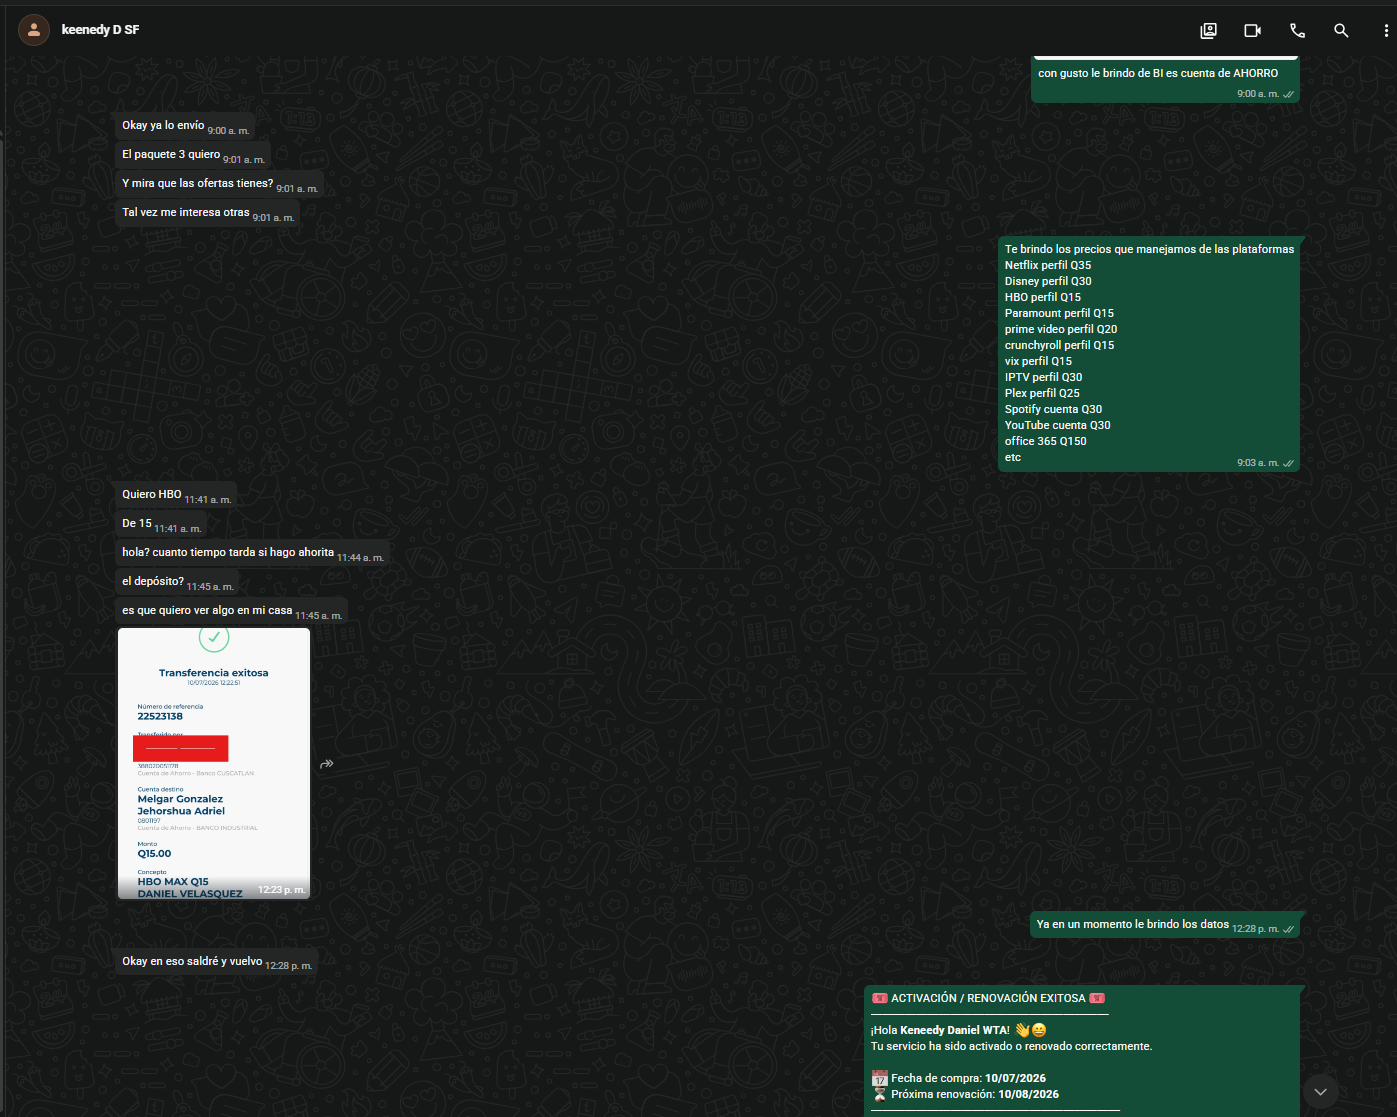The image size is (1397, 1117).
Task: Open the Transferencia exitosa receipt image
Action: (x=214, y=763)
